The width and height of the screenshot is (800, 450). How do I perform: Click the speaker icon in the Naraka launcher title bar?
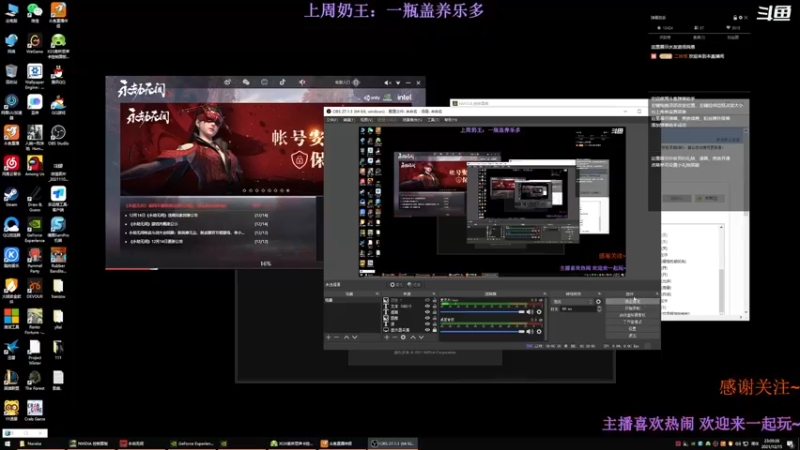point(388,83)
